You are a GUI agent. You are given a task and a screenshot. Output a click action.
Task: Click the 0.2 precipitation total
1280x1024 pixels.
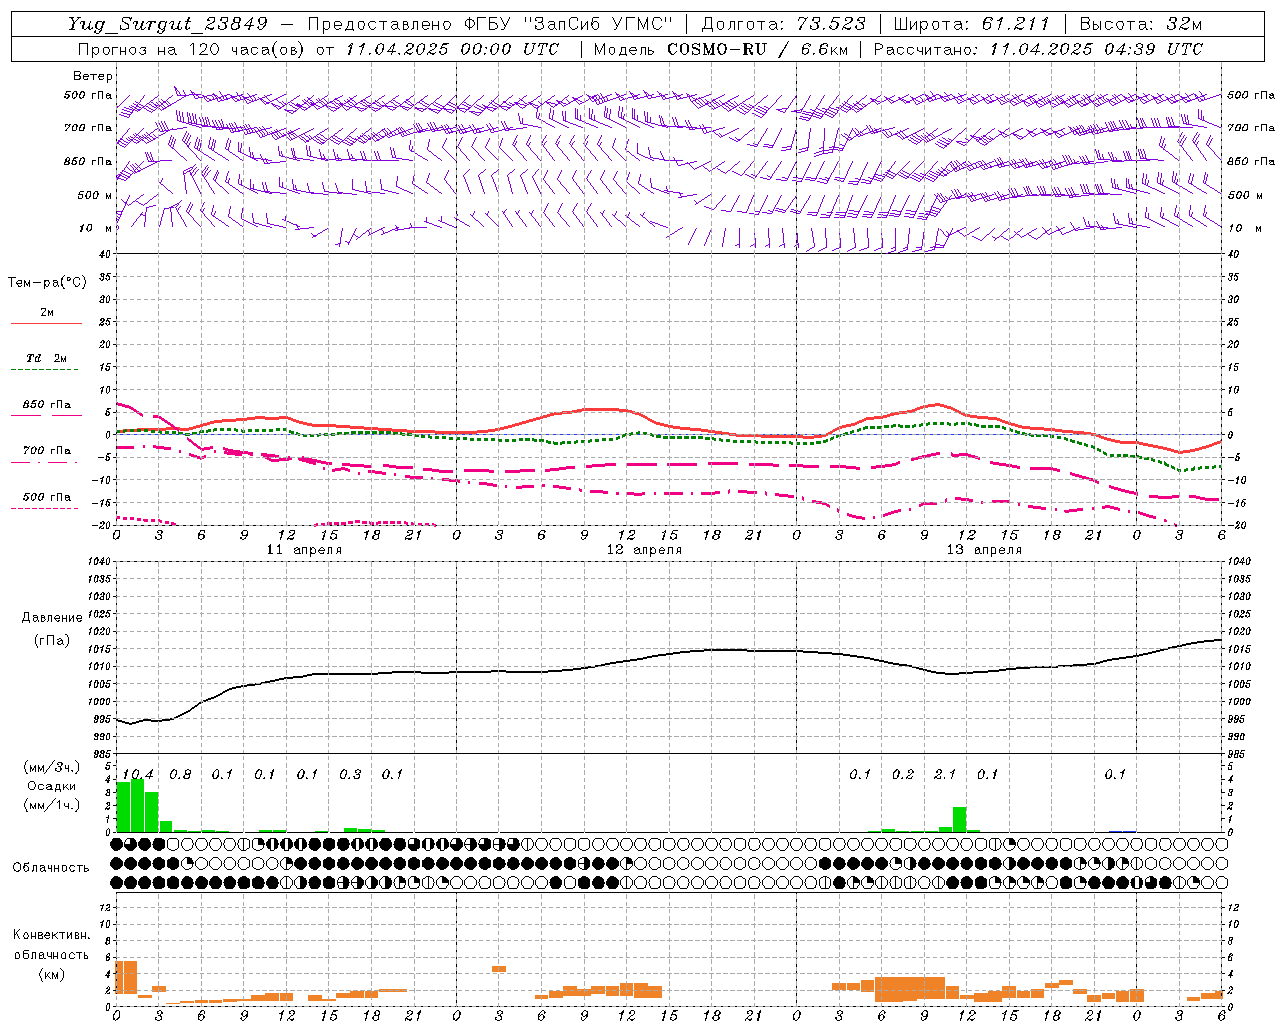903,775
